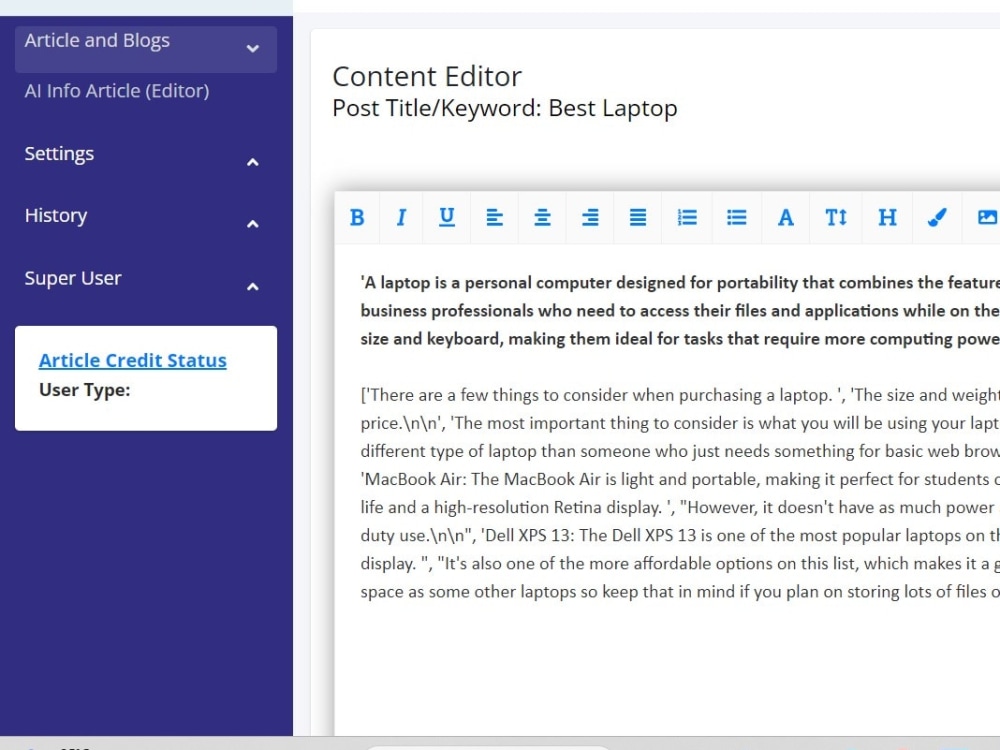Pick text color with the brush icon
Image resolution: width=1000 pixels, height=750 pixels.
936,217
